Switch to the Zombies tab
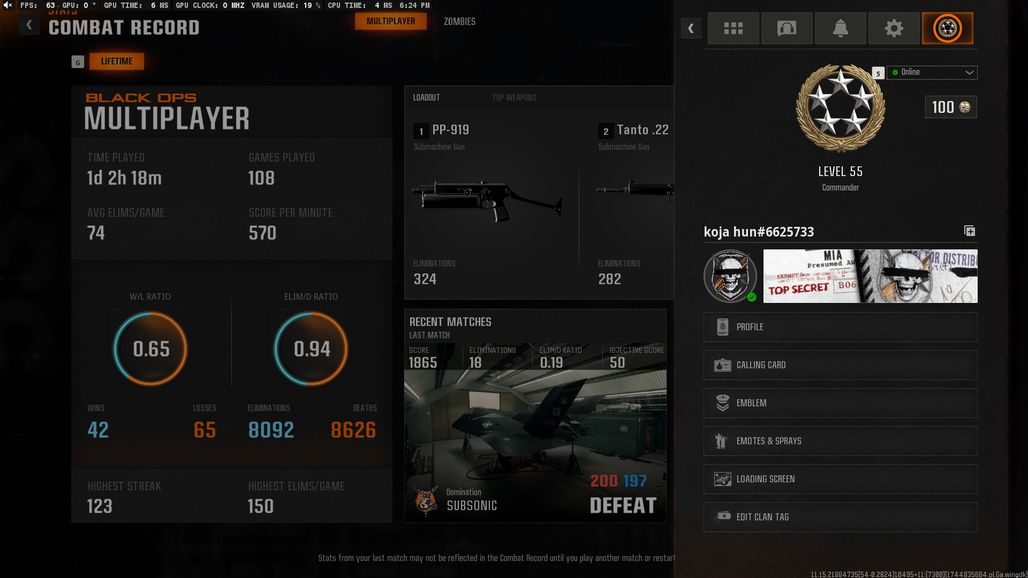The width and height of the screenshot is (1028, 578). (x=460, y=22)
